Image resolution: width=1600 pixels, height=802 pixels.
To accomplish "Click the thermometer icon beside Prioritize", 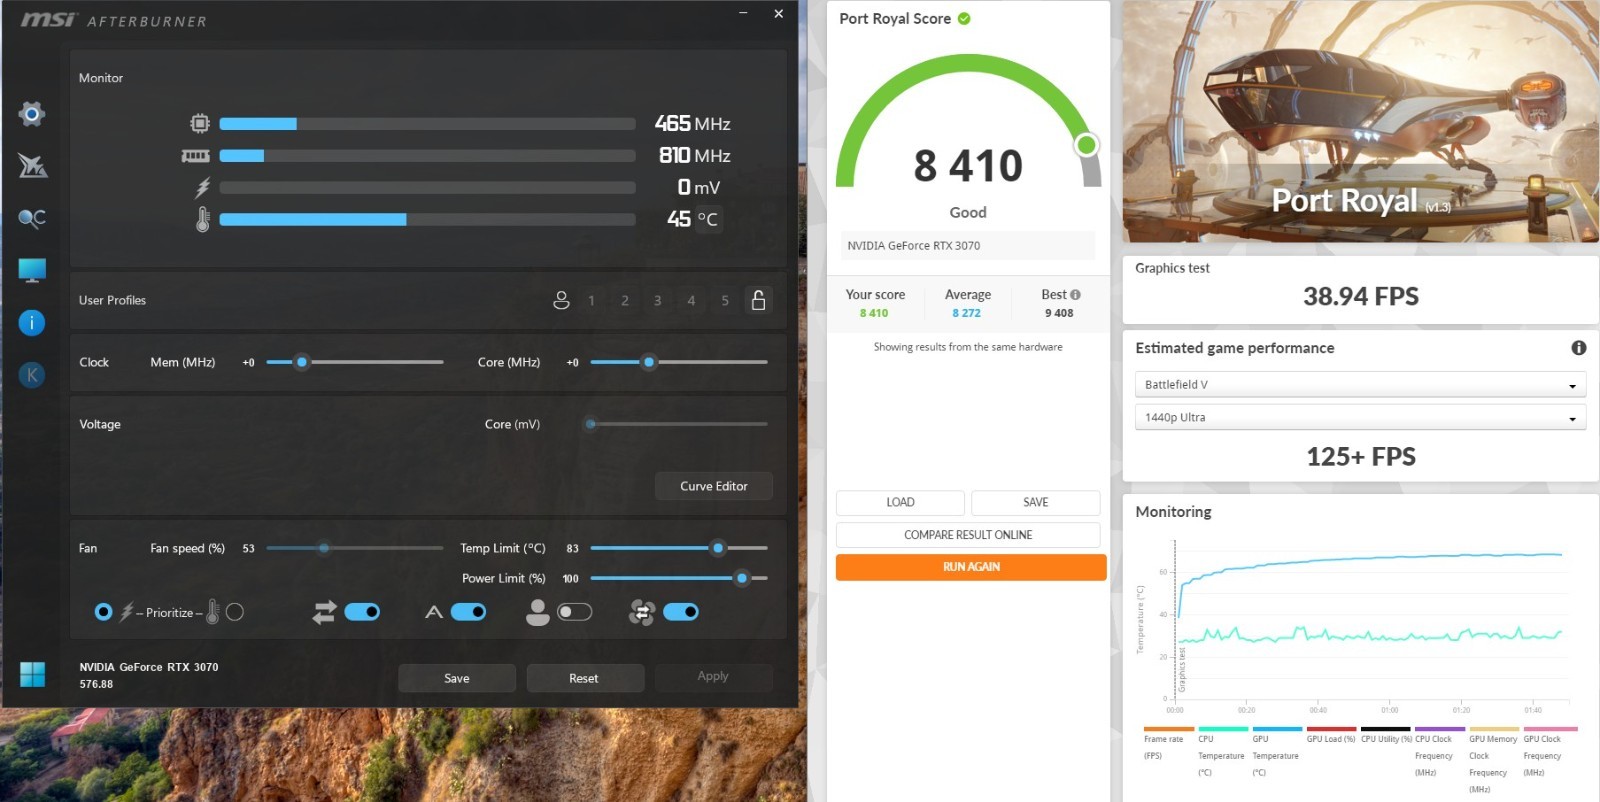I will 212,612.
